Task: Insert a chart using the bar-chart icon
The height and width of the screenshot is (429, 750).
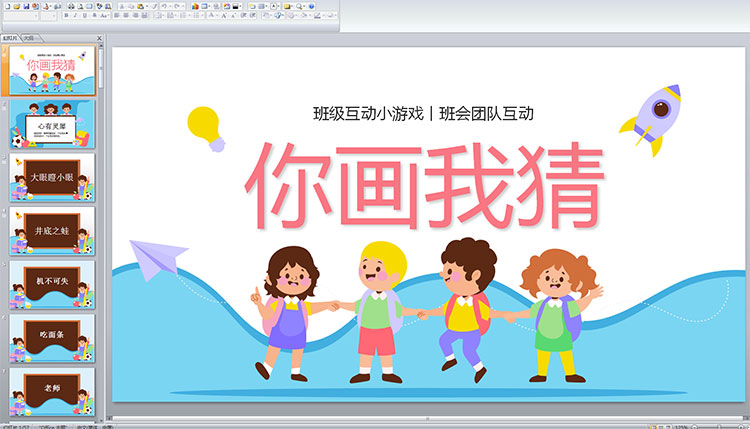Action: 195,7
